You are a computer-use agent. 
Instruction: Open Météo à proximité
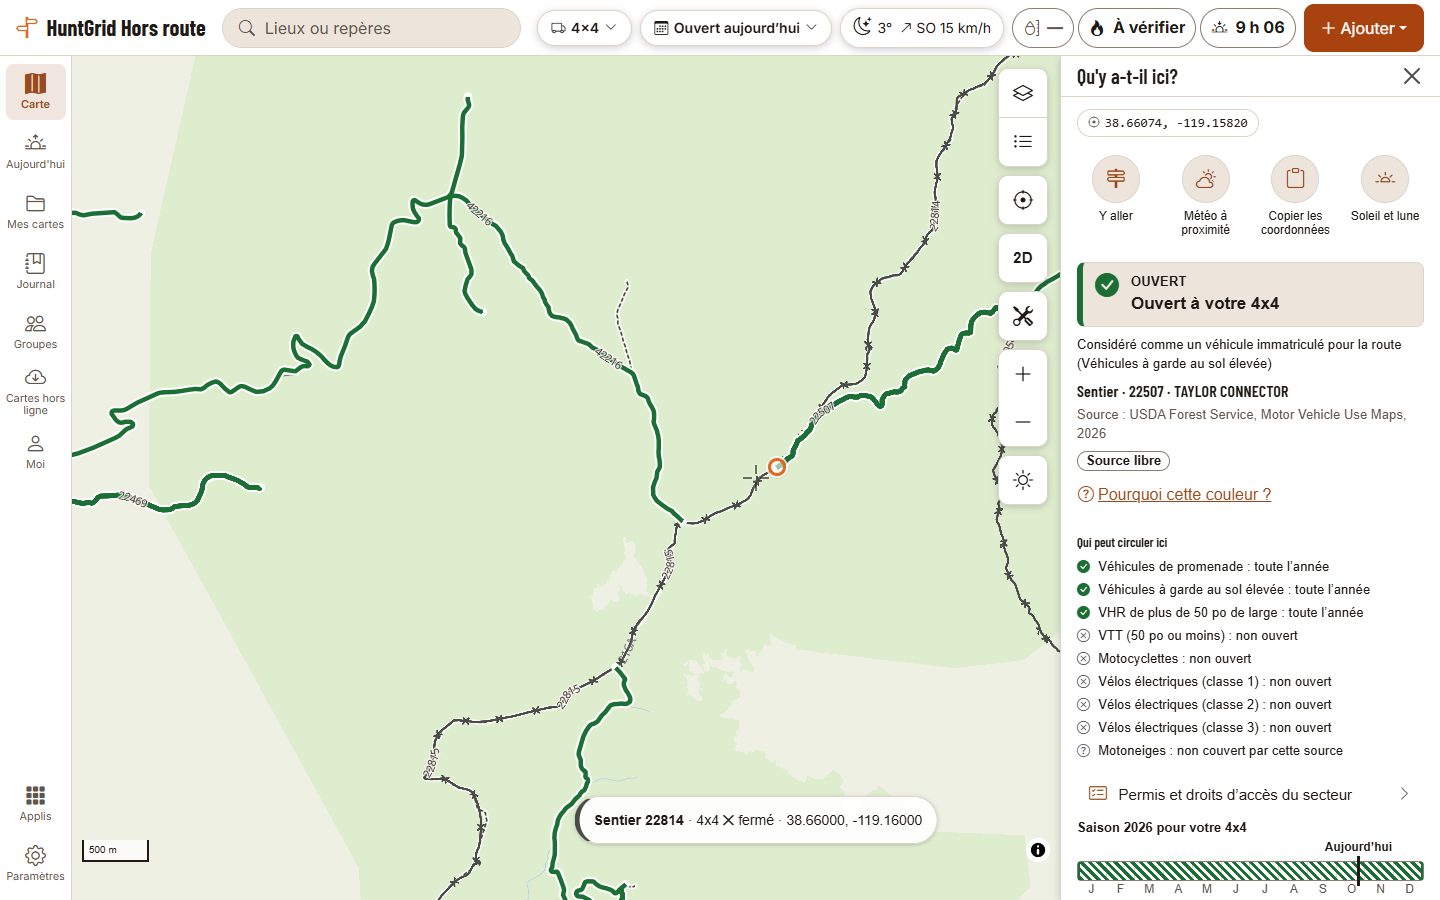point(1205,196)
